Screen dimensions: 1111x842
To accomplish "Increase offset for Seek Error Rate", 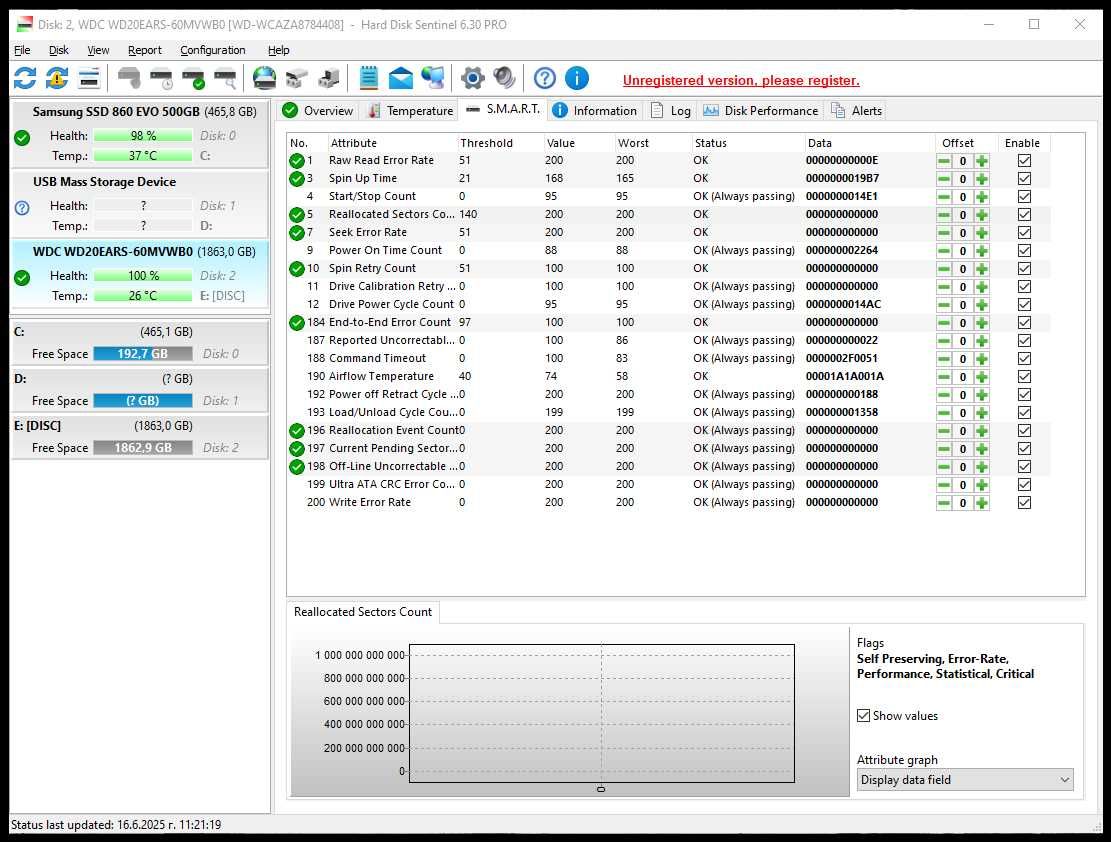I will point(981,233).
